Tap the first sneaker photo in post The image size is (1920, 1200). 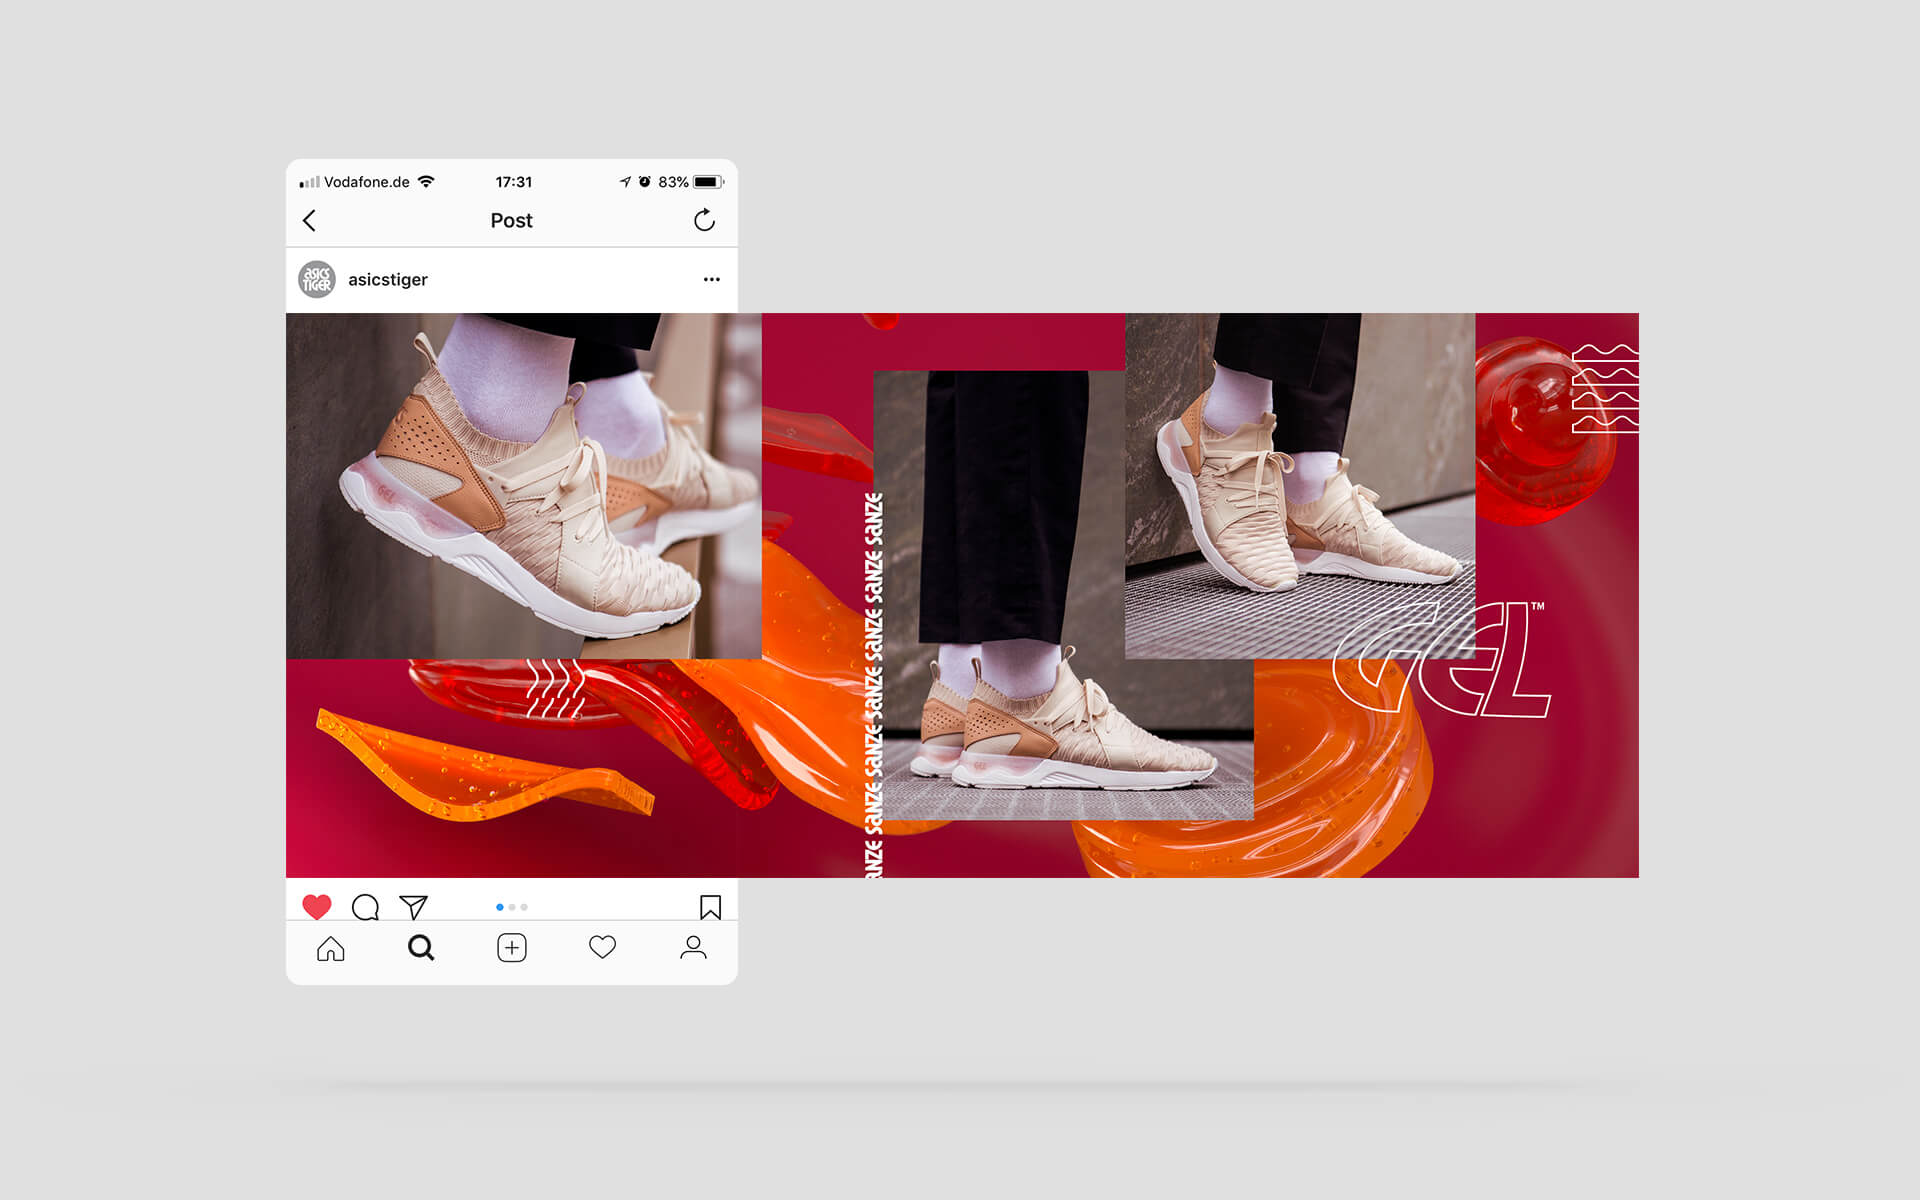pos(524,486)
